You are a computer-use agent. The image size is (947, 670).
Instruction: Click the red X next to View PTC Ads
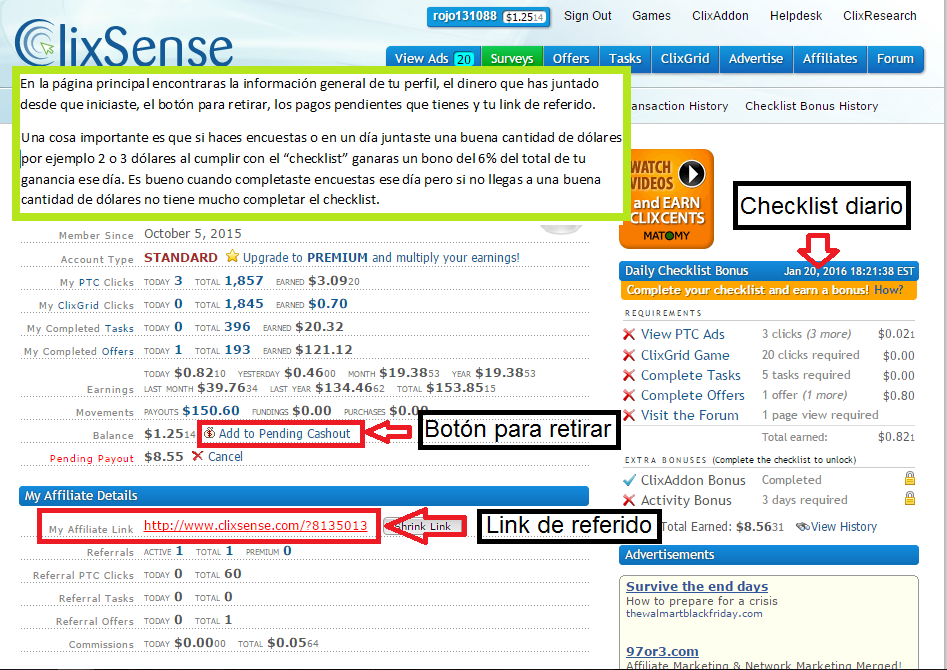[x=629, y=334]
